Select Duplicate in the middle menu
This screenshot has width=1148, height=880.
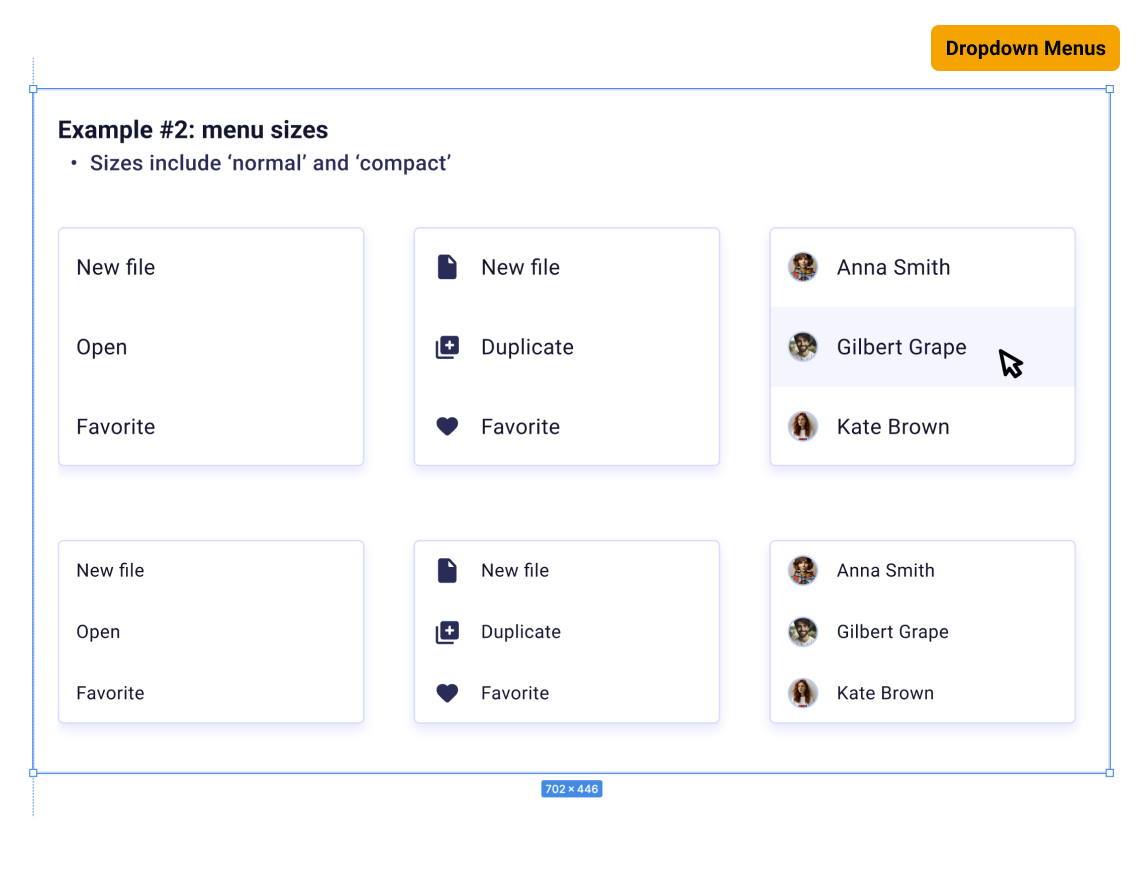point(527,347)
